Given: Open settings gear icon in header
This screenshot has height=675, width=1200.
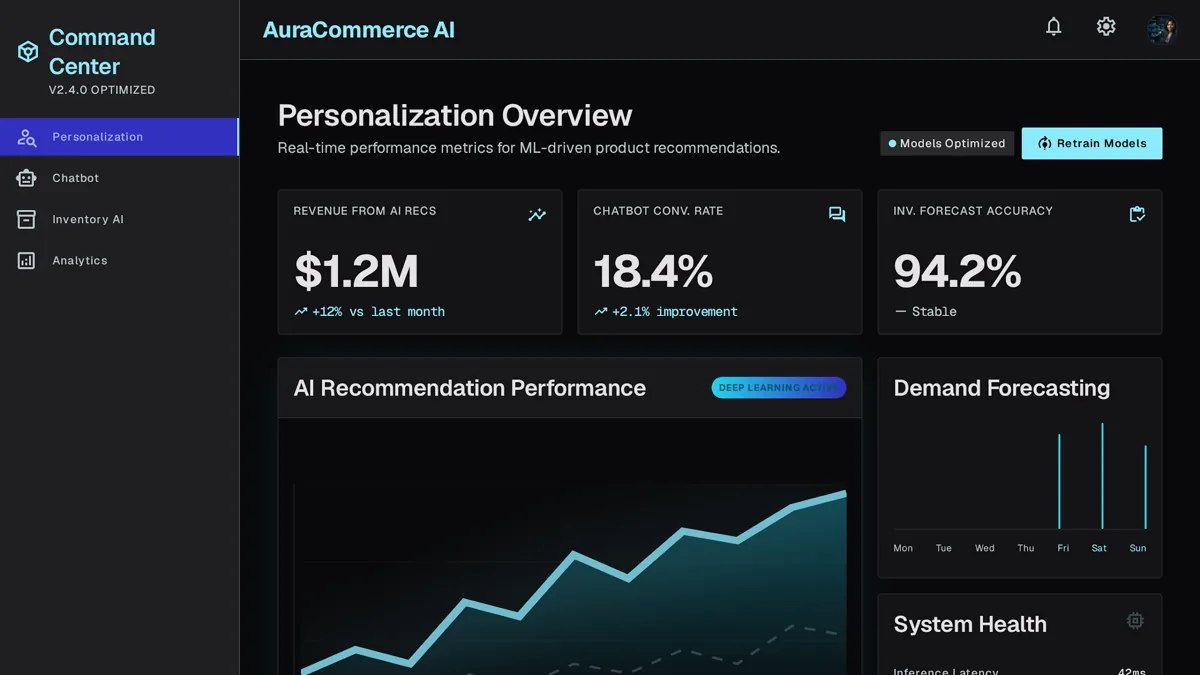Looking at the screenshot, I should coord(1105,27).
